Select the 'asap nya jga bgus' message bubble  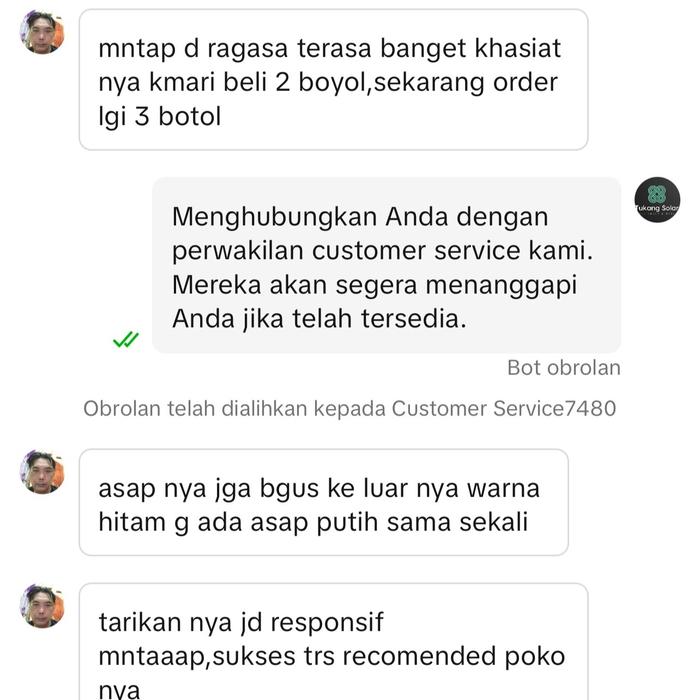pos(324,502)
